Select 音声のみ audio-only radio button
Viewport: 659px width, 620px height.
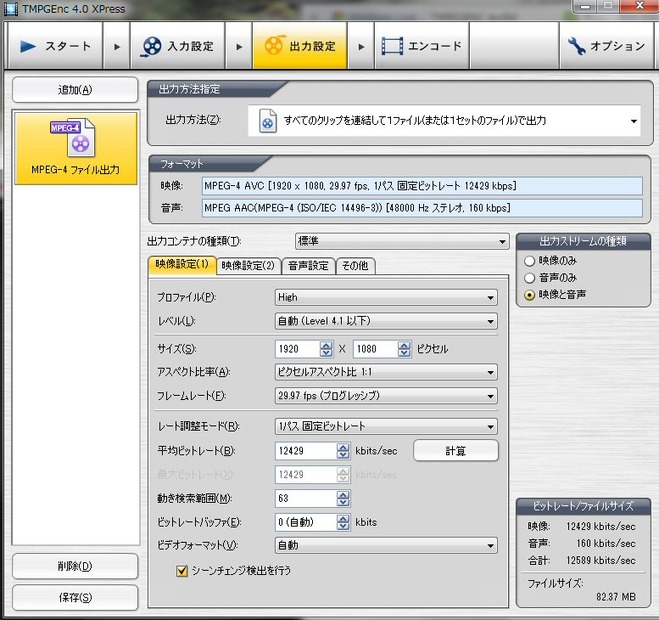click(530, 278)
